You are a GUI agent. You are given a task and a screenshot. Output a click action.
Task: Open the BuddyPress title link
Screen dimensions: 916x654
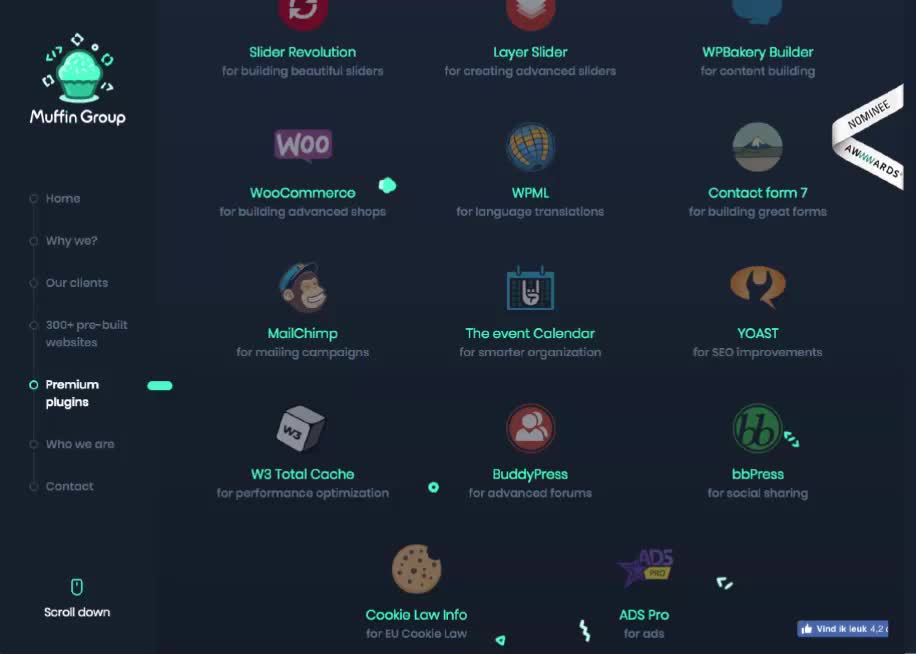(530, 474)
